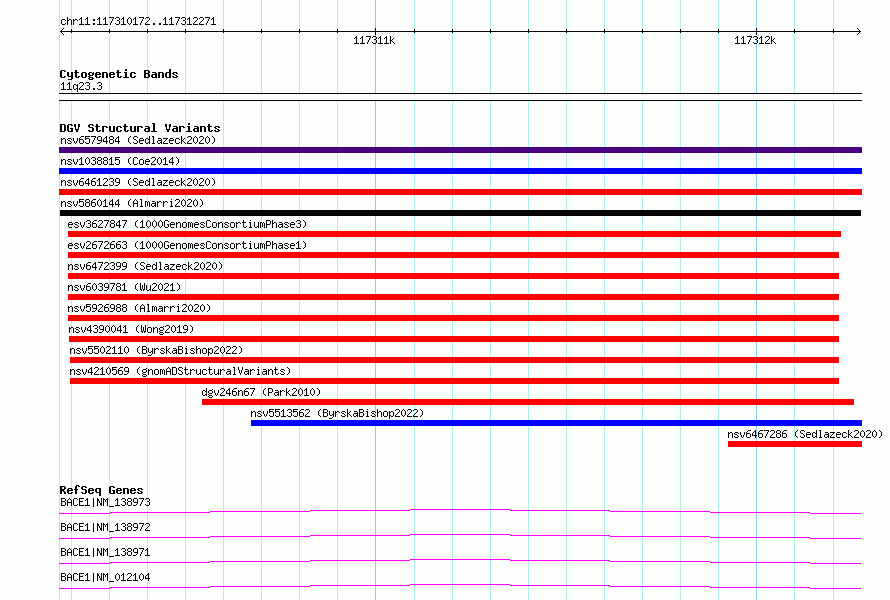Click the left arrow of the ruler
The height and width of the screenshot is (600, 890).
click(63, 31)
